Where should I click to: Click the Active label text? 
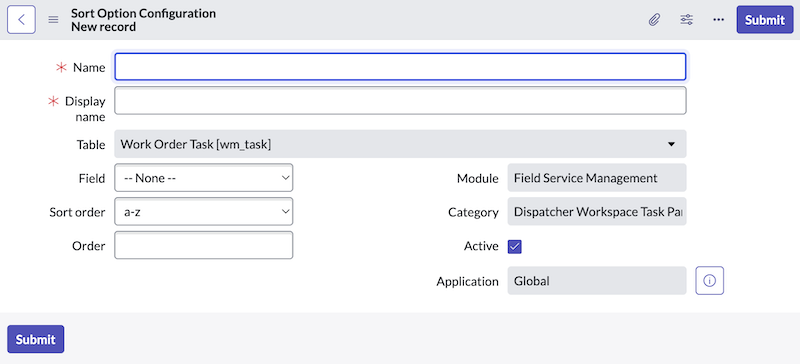pyautogui.click(x=481, y=246)
